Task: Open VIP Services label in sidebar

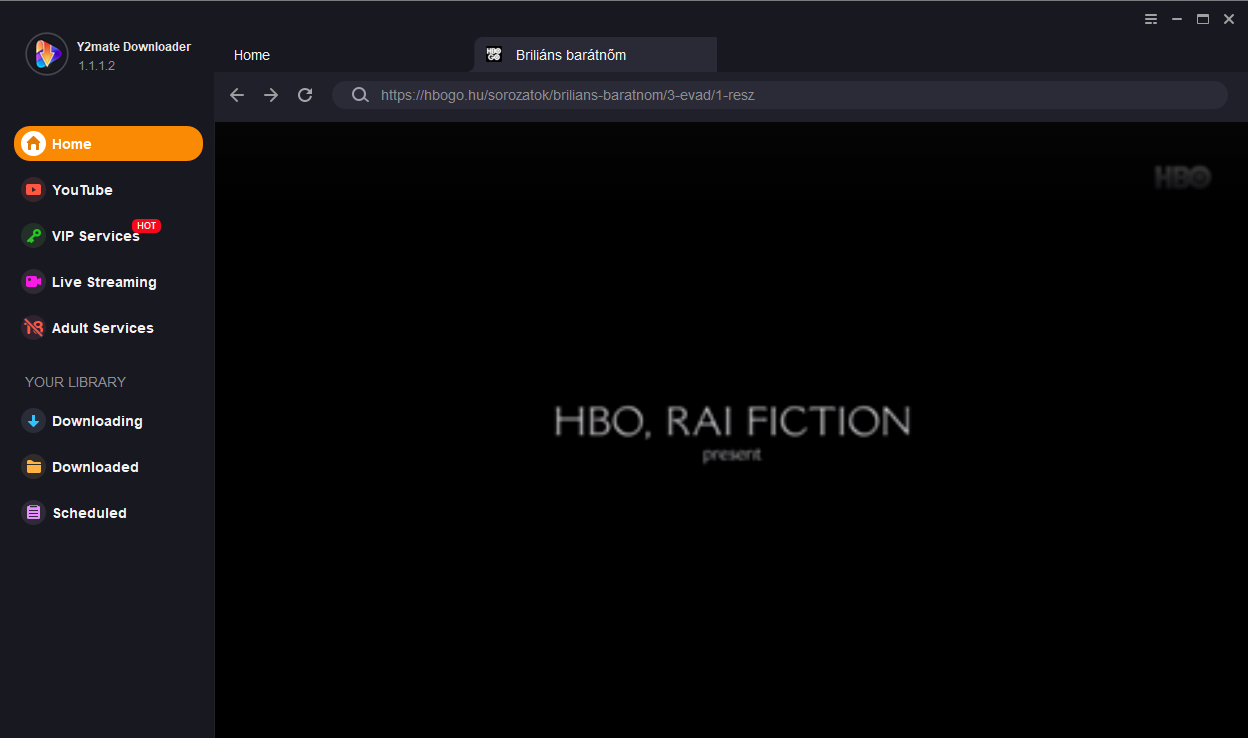Action: tap(96, 236)
